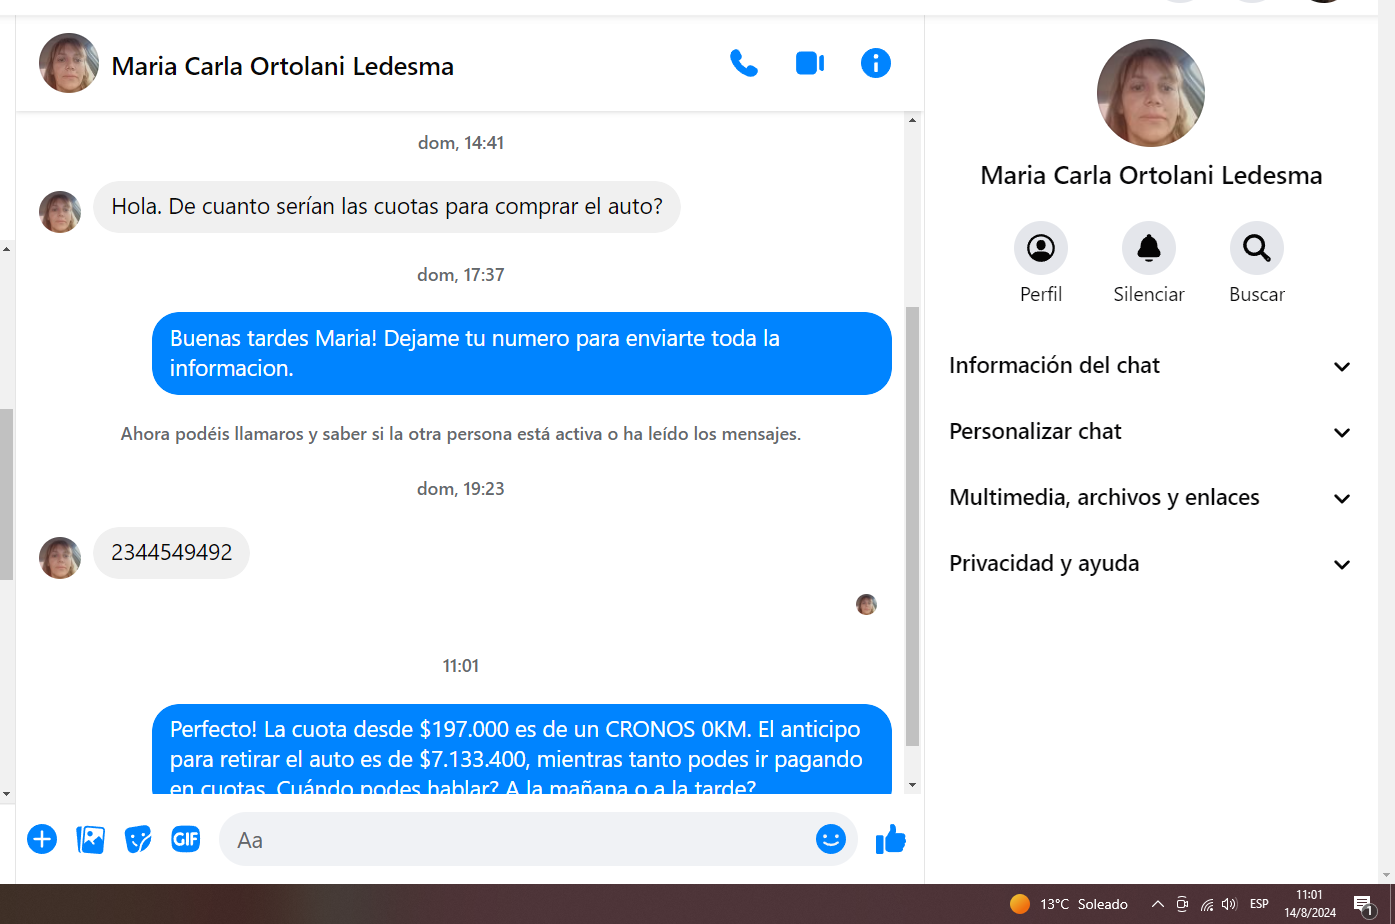Open the Windows notification center in taskbar
Image resolution: width=1395 pixels, height=924 pixels.
[x=1364, y=905]
